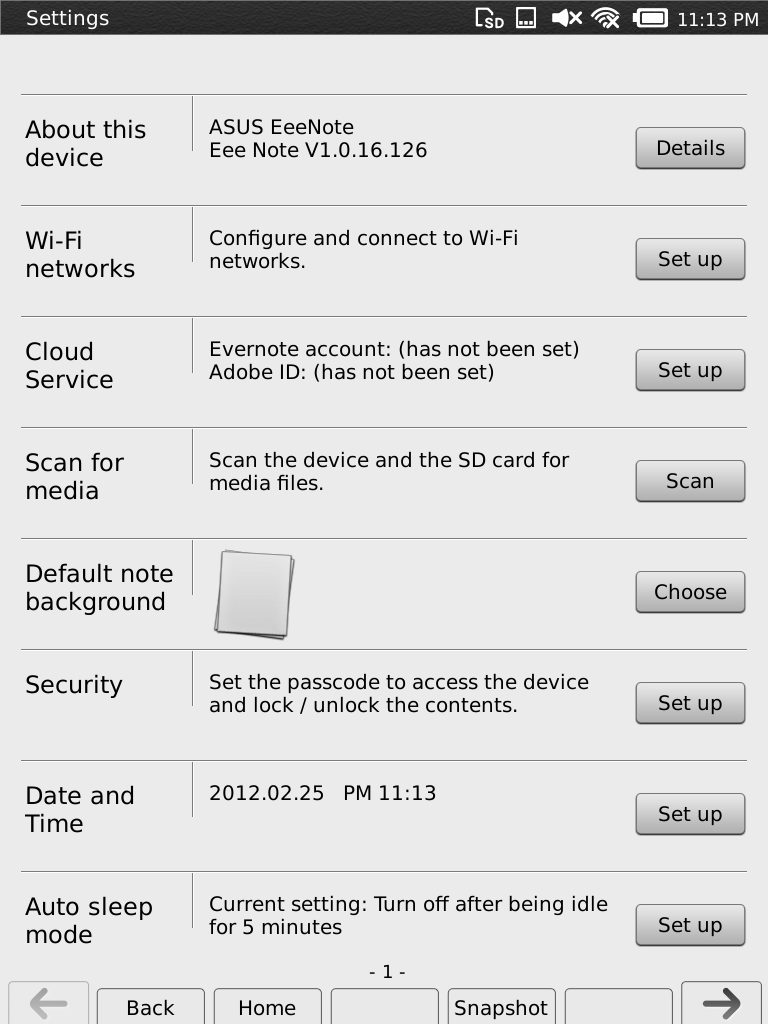This screenshot has width=768, height=1024.
Task: Click the default note background paper thumbnail
Action: coord(254,594)
